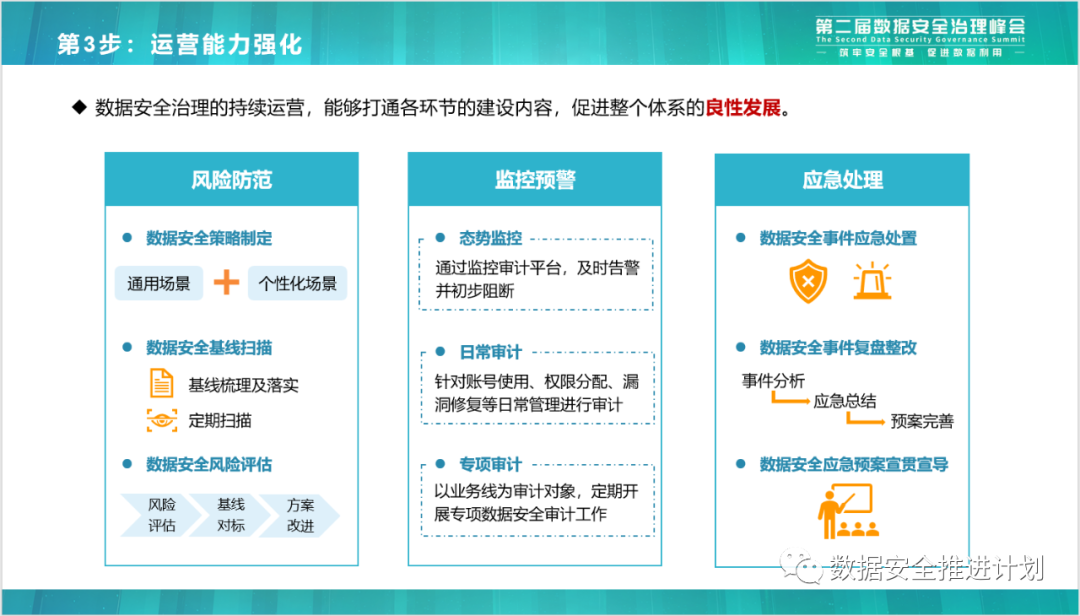
Task: Click the 应急处理 column header
Action: (x=842, y=181)
